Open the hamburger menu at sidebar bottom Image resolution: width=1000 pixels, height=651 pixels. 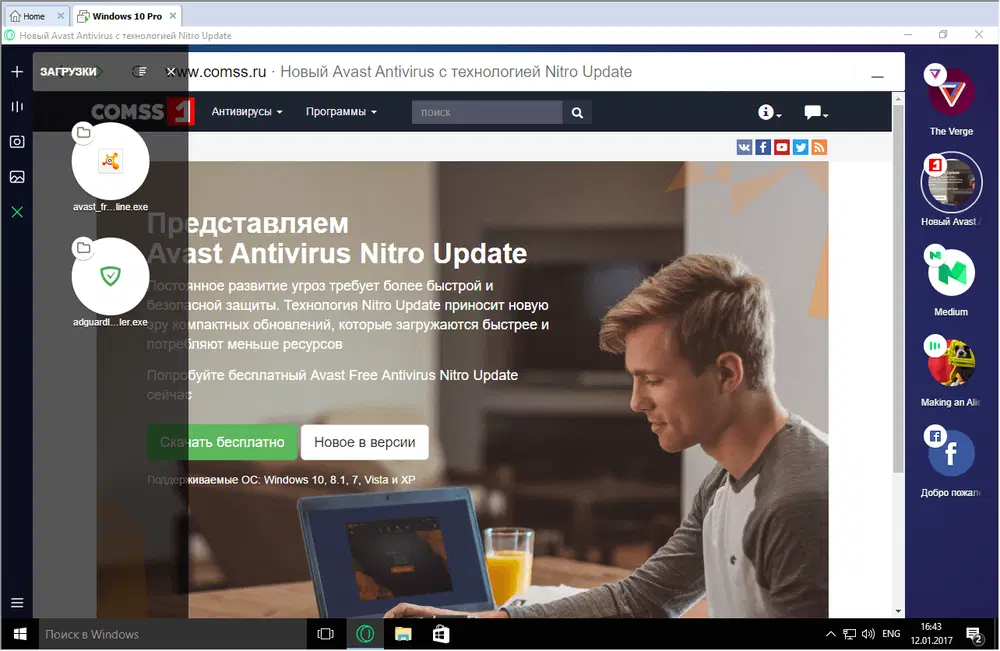tap(17, 603)
